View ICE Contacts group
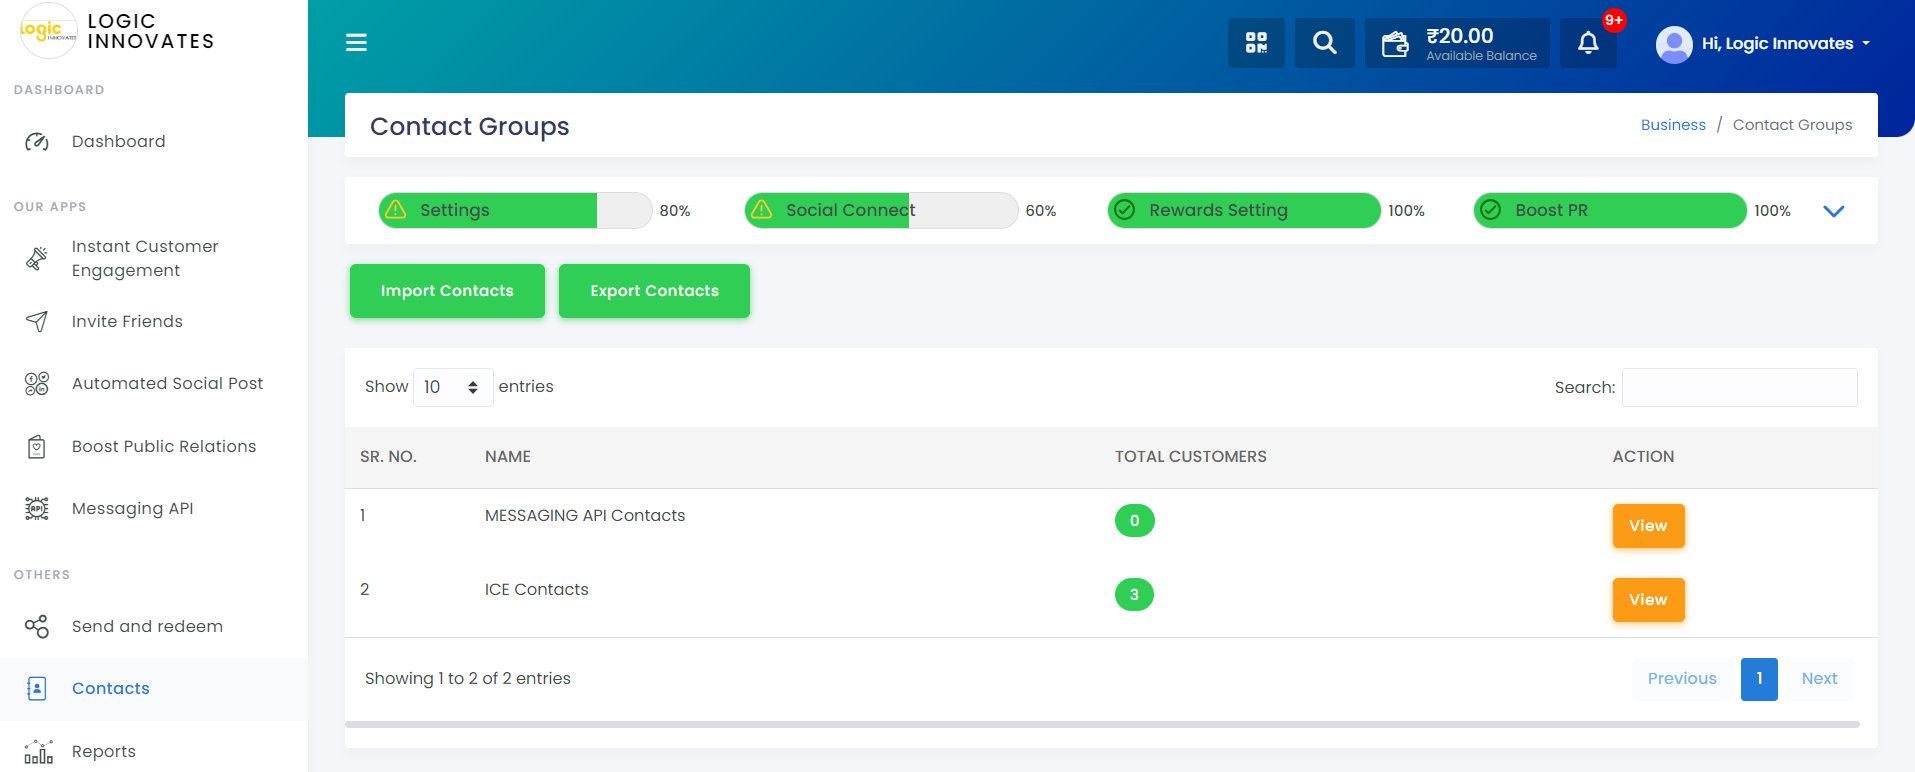The height and width of the screenshot is (772, 1915). click(x=1648, y=600)
